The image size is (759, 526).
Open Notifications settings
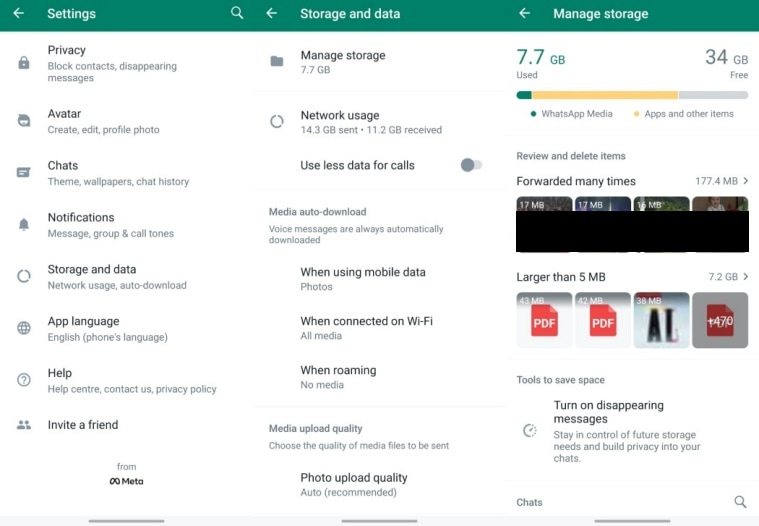tap(126, 225)
